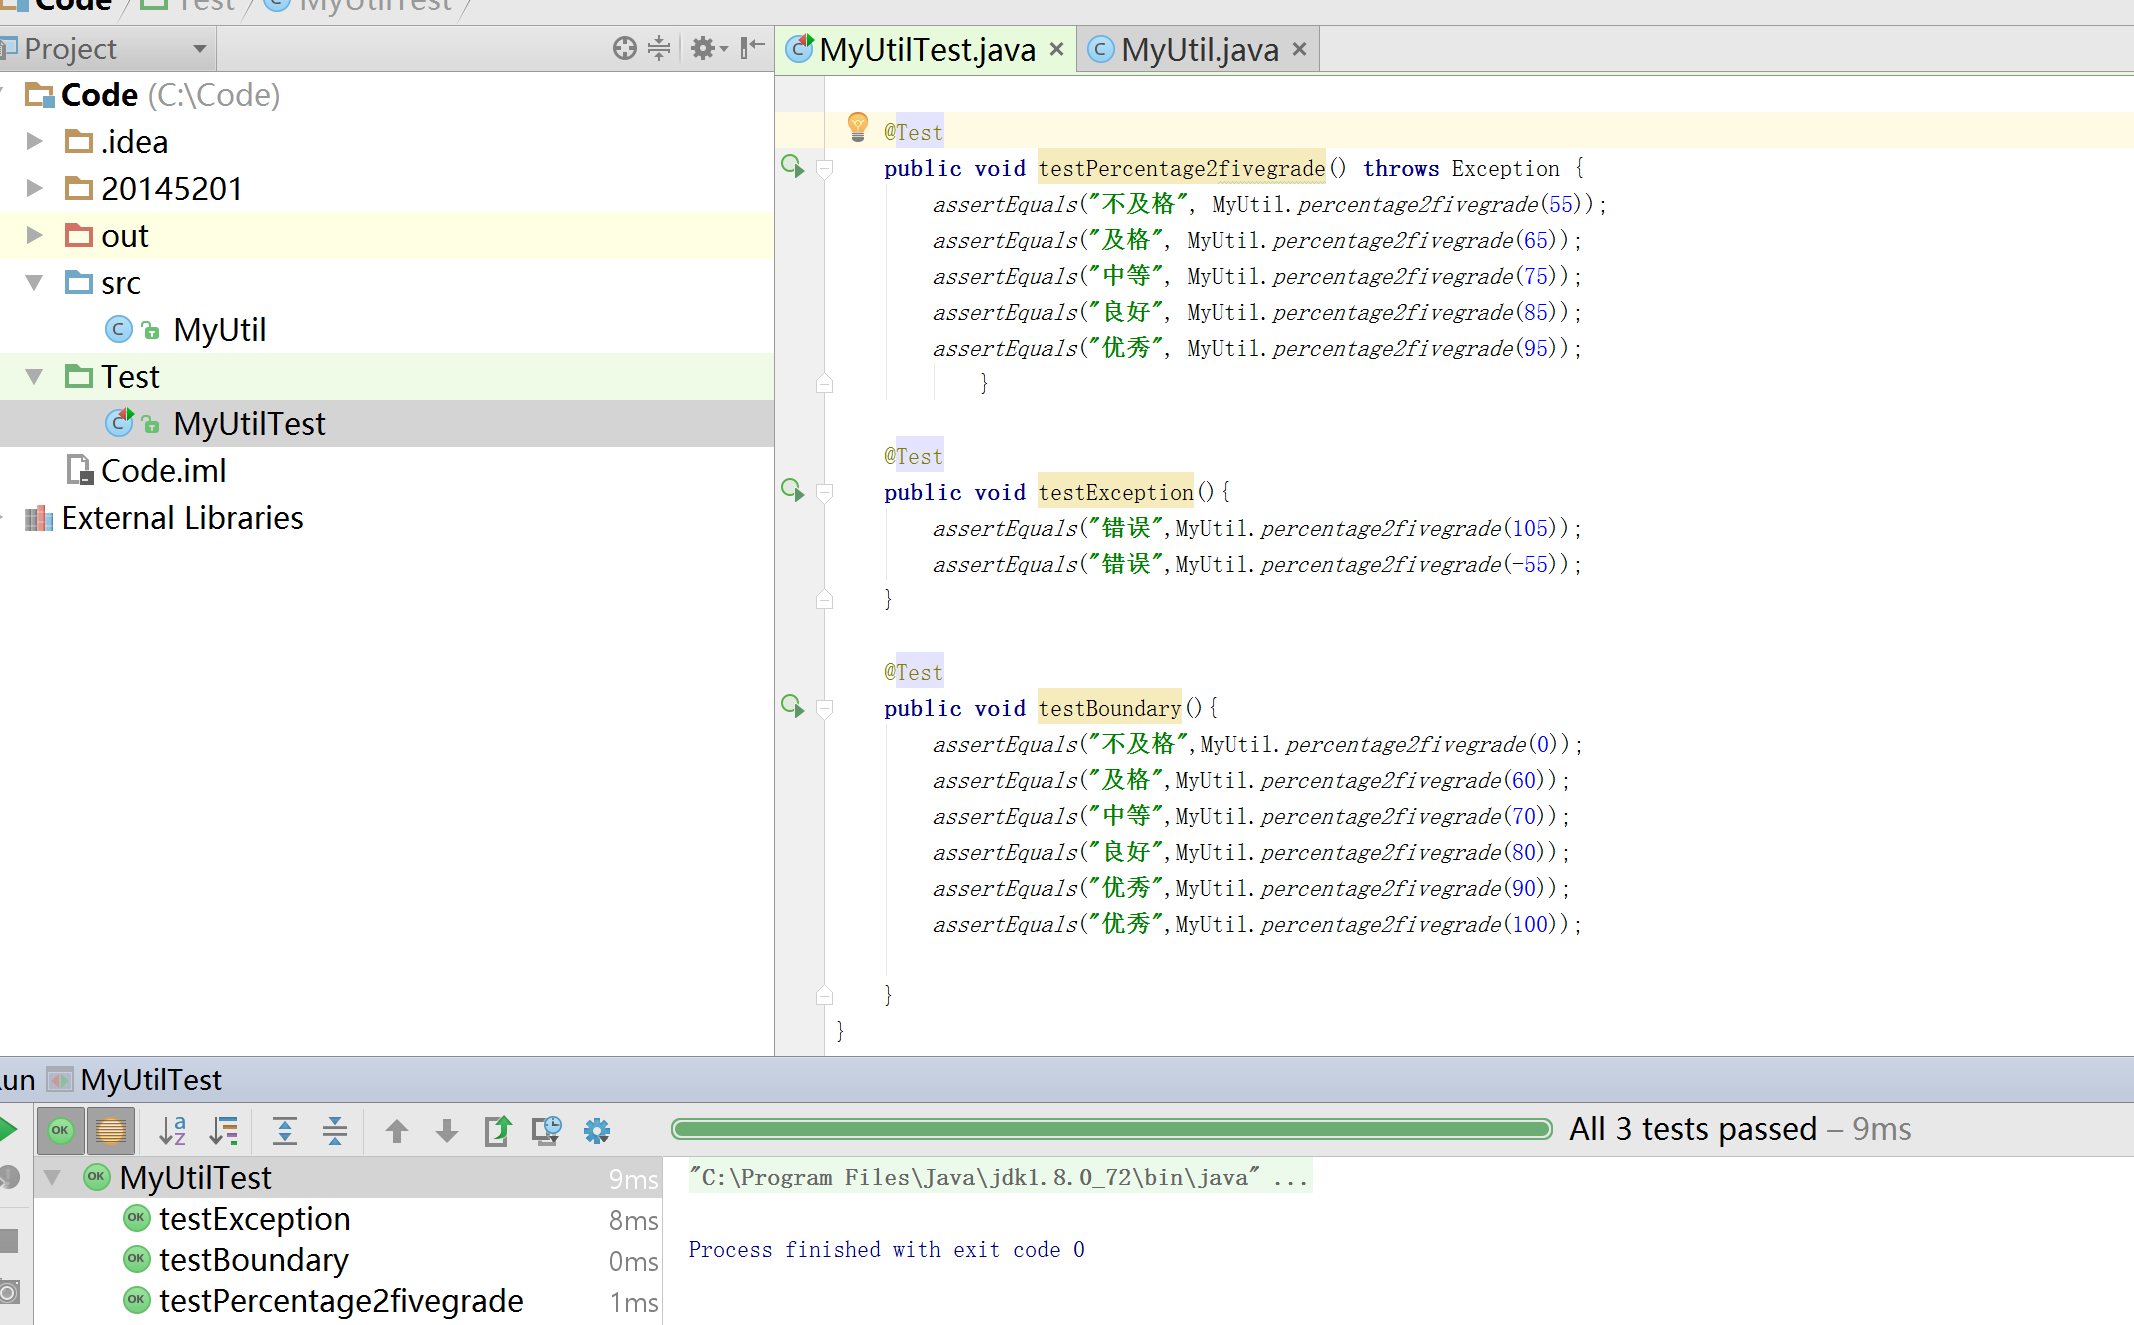Expand the 20145201 folder

(34, 188)
